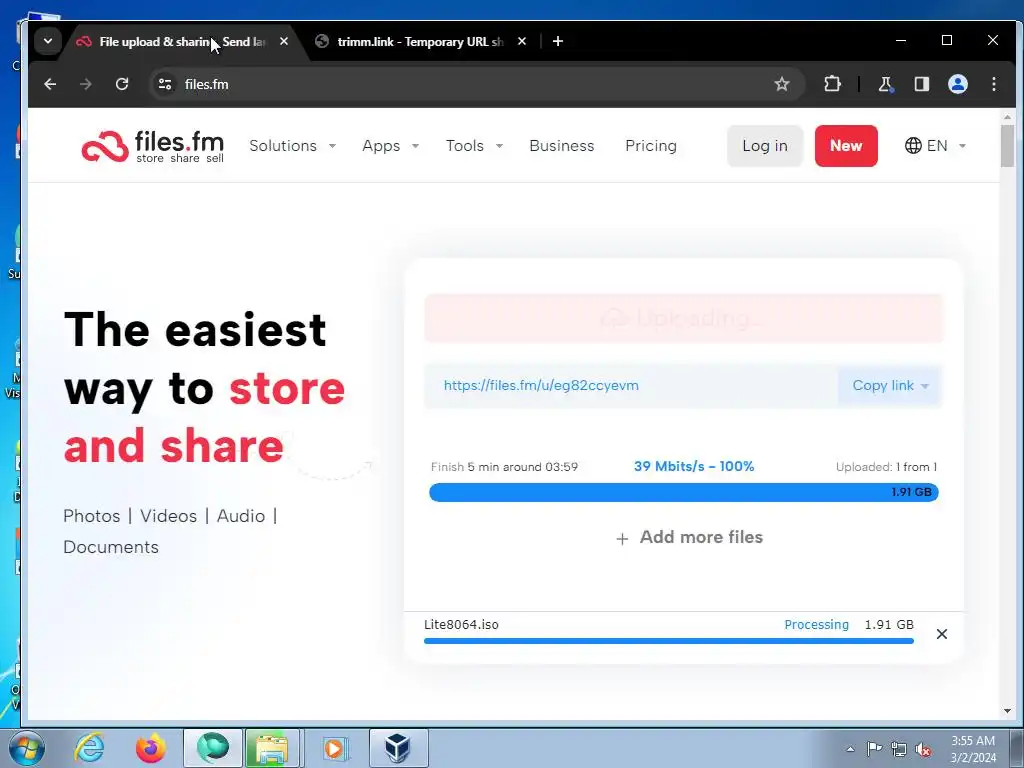This screenshot has height=768, width=1024.
Task: Open Windows Media Player from taskbar
Action: (x=335, y=748)
